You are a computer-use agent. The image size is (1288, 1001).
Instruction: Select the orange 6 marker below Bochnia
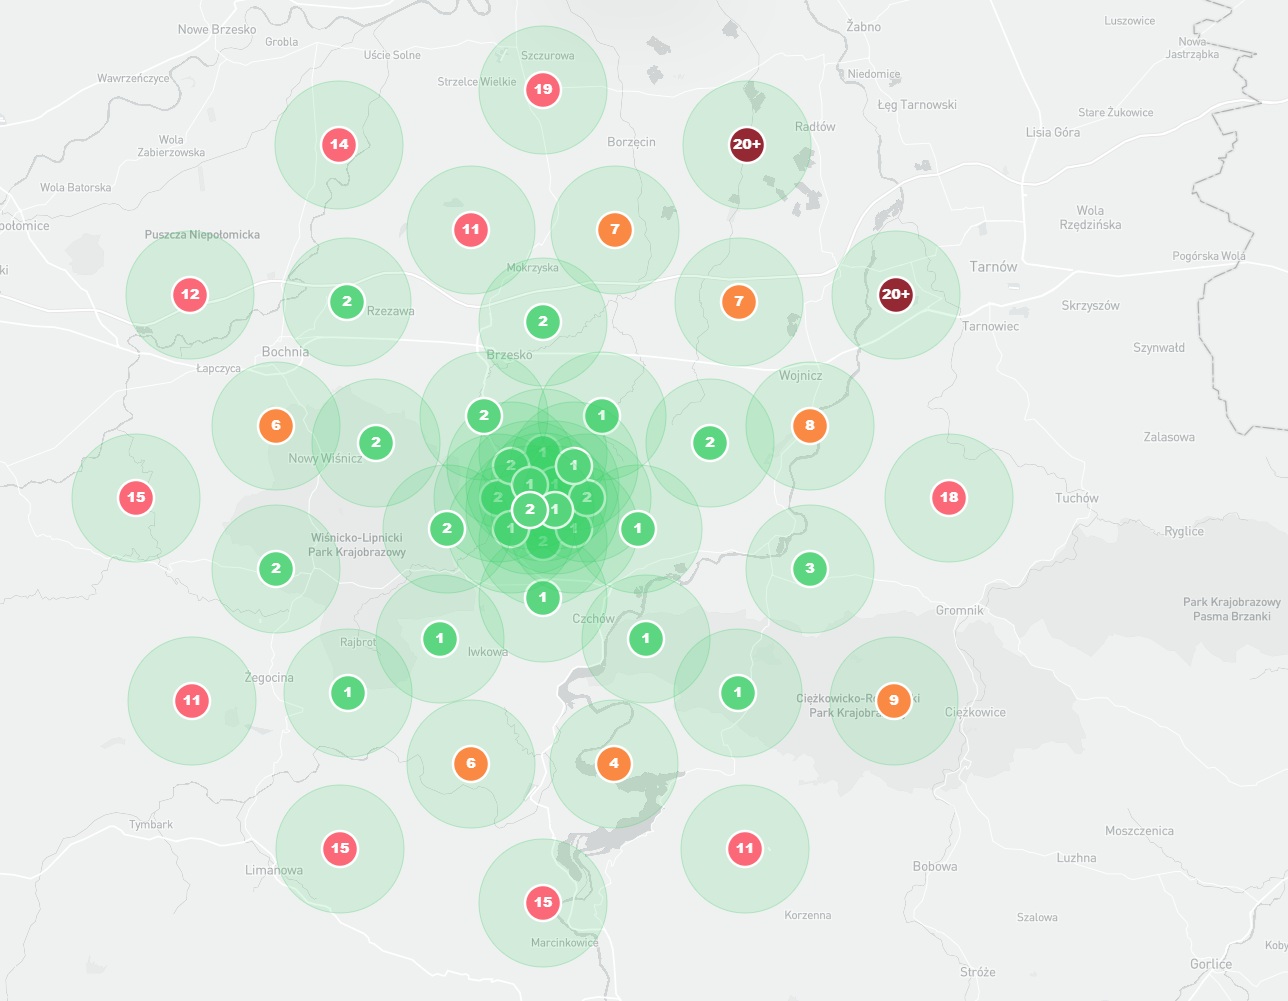tap(276, 426)
